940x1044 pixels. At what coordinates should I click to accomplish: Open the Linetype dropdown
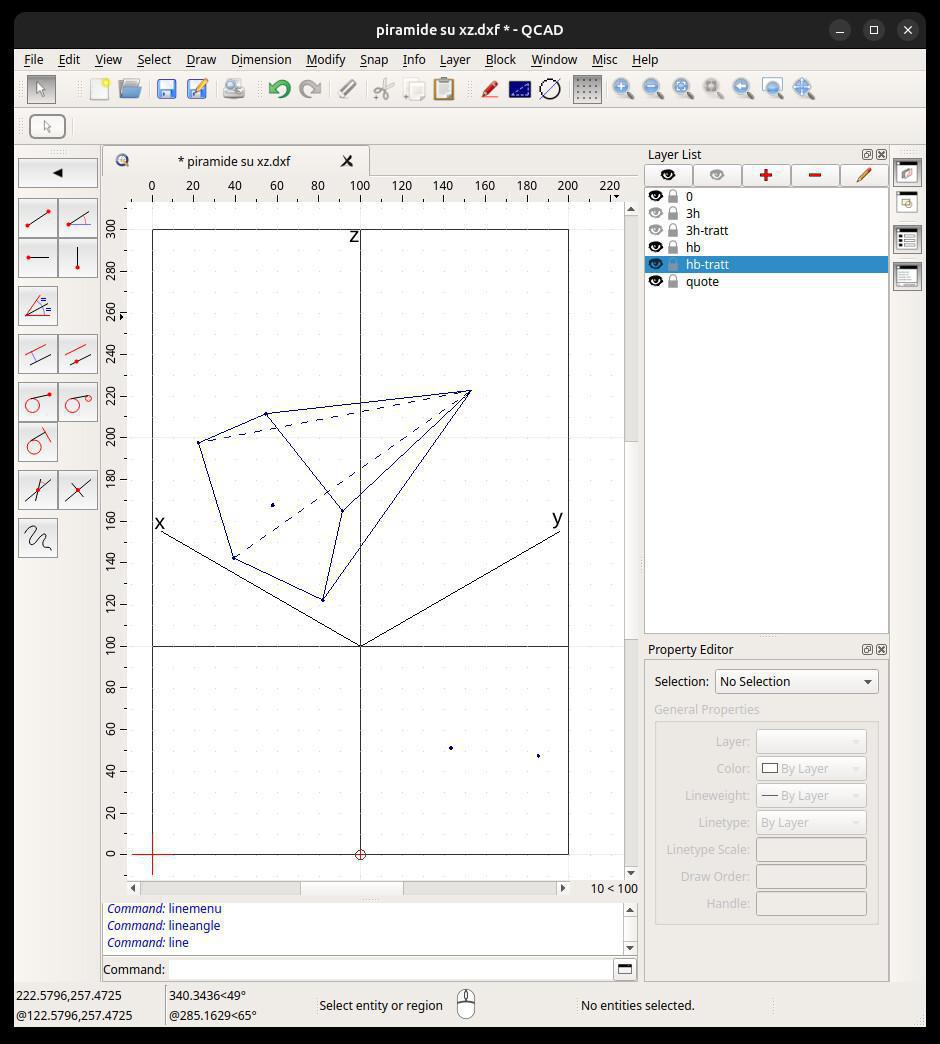pos(810,823)
